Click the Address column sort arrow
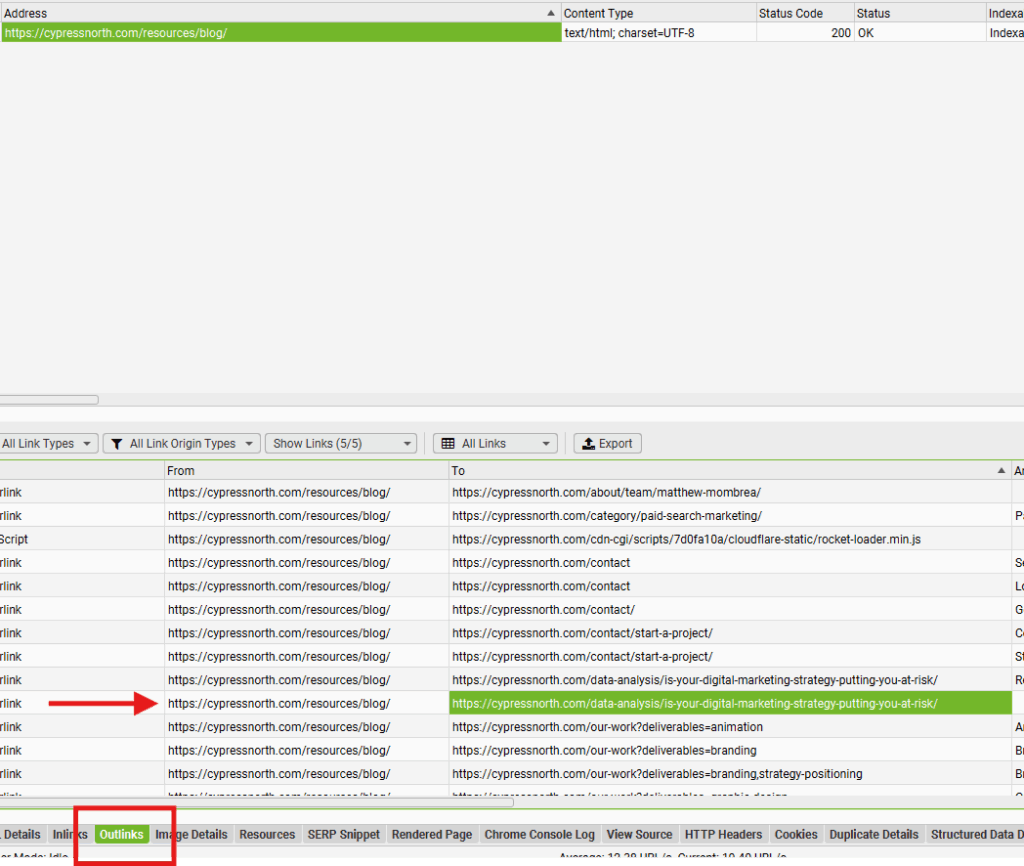 [551, 13]
